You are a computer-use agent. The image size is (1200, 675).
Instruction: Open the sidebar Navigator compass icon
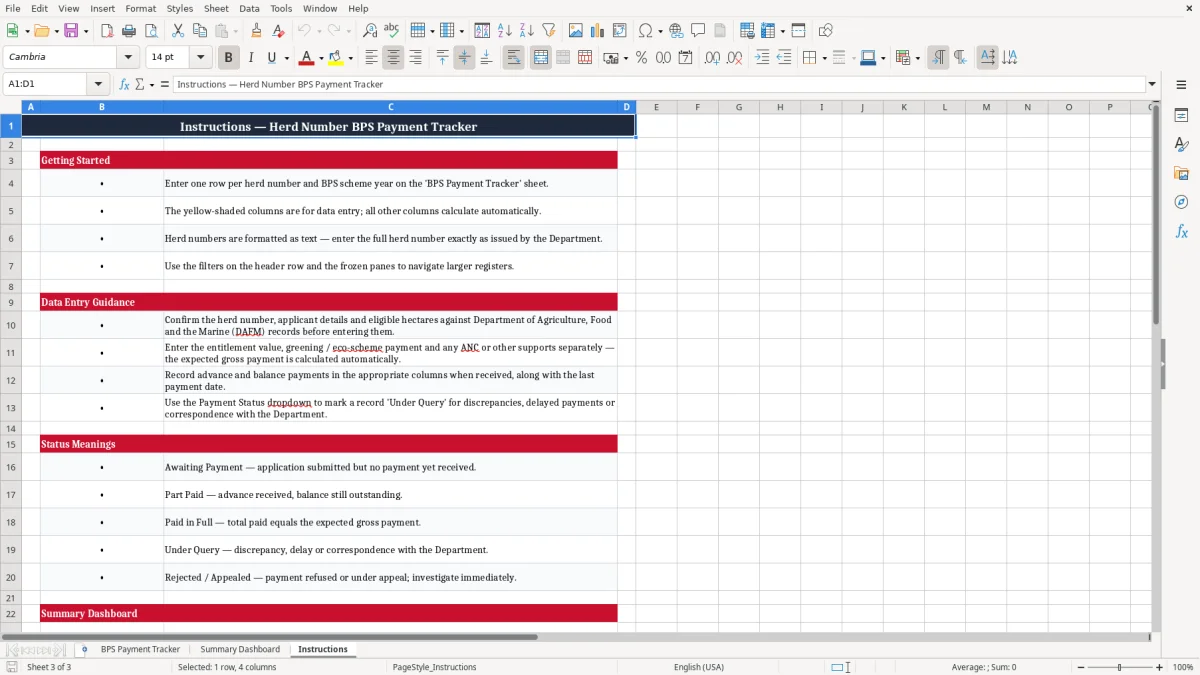1181,202
